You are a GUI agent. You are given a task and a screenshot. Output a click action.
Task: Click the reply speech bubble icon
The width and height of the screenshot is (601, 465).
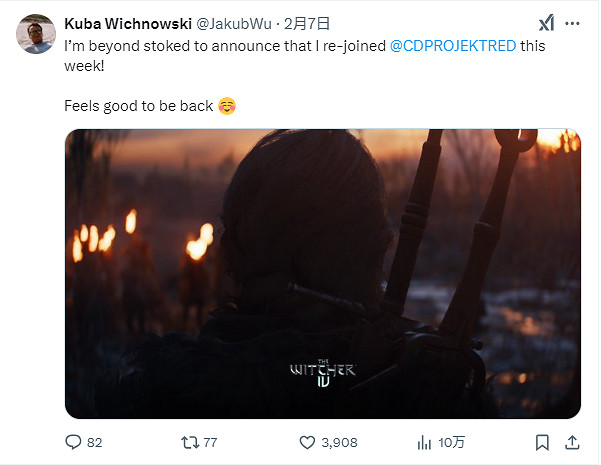coord(73,441)
